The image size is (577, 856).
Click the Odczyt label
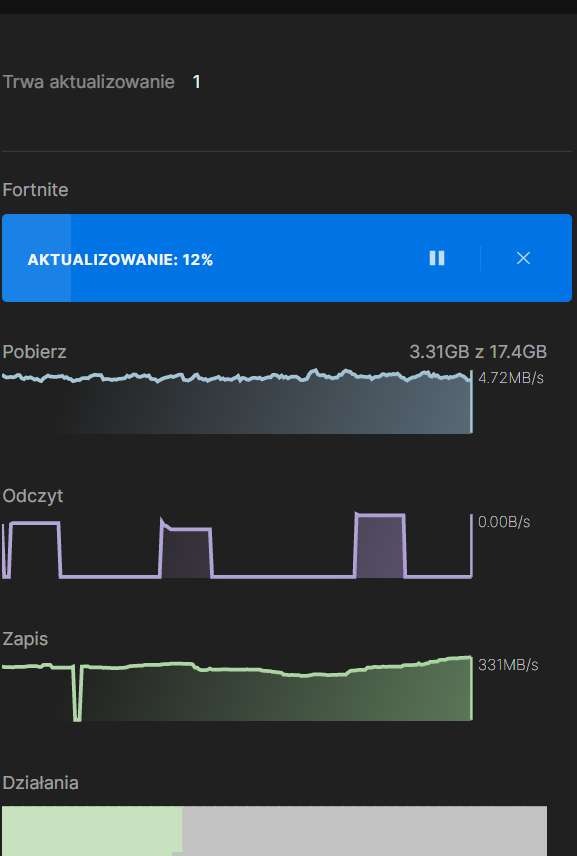pyautogui.click(x=33, y=496)
